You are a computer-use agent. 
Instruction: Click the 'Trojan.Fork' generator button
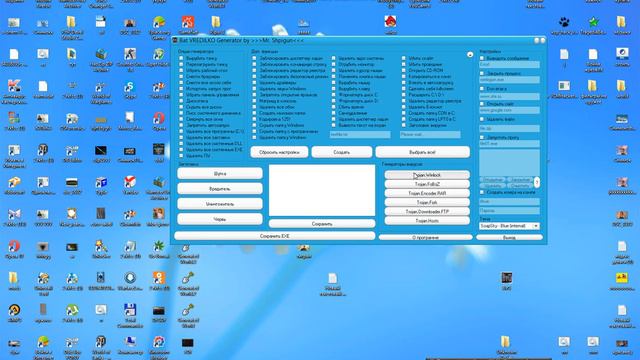pos(427,202)
